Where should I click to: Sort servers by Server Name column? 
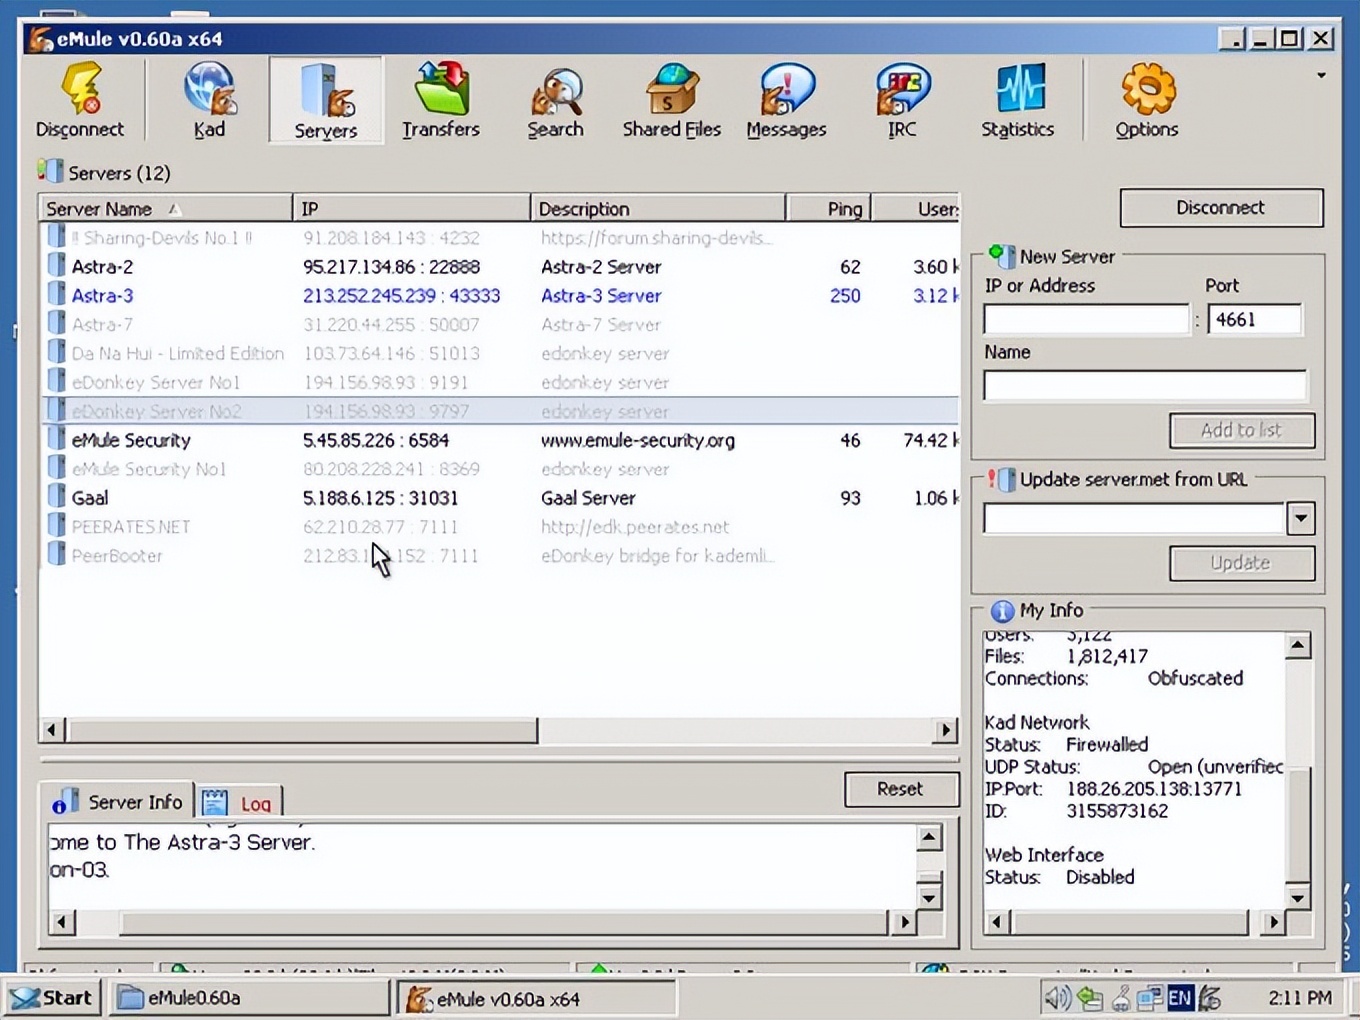tap(100, 208)
